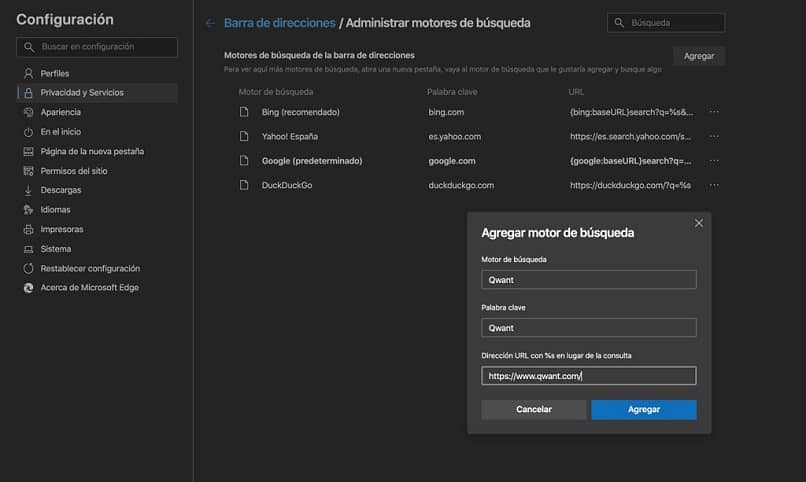Open more options for Bing (recomendado)
The image size is (806, 482).
coord(714,112)
